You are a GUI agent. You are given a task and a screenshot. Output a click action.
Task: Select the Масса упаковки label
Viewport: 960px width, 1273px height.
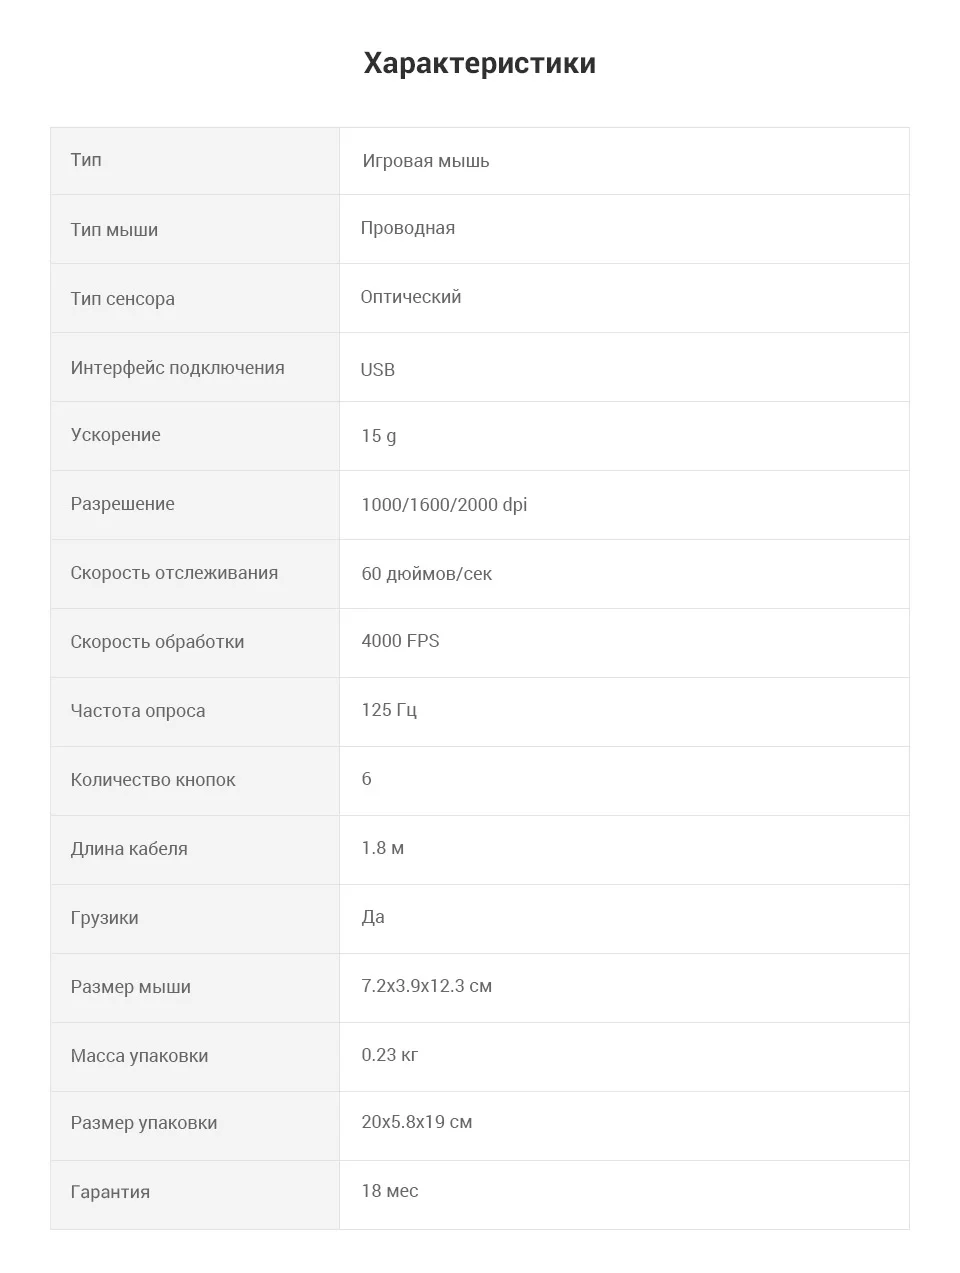point(139,1056)
